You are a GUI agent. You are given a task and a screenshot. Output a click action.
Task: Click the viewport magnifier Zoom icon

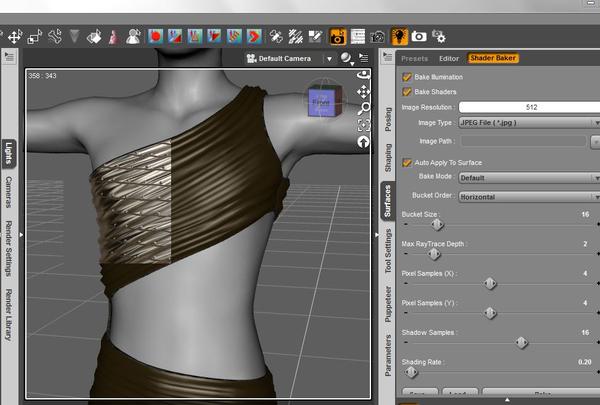[x=363, y=109]
